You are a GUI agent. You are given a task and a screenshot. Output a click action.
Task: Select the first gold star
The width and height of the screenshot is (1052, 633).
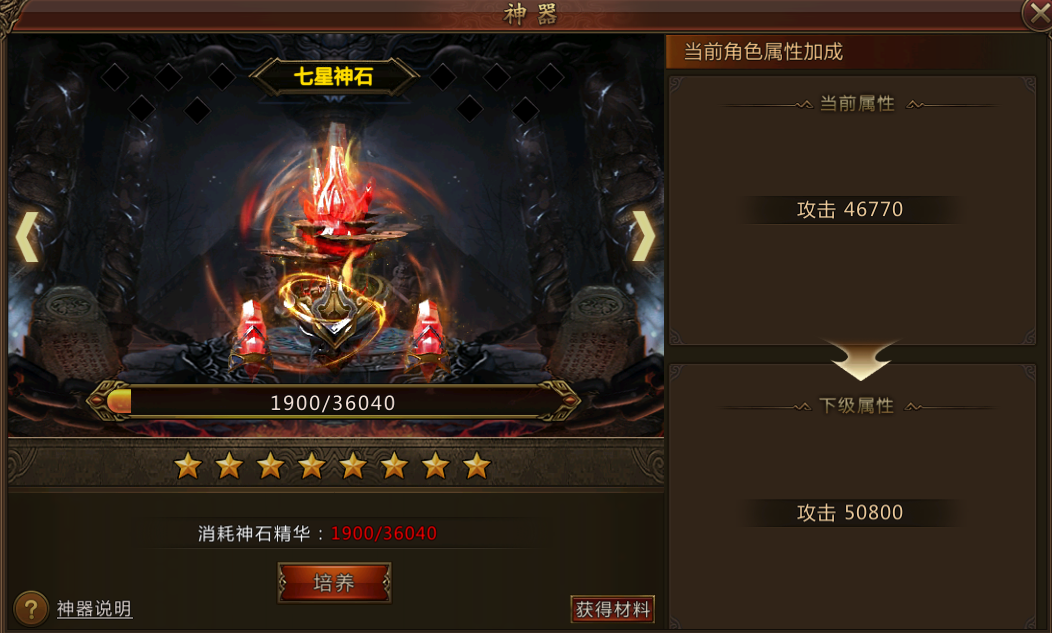pos(188,465)
